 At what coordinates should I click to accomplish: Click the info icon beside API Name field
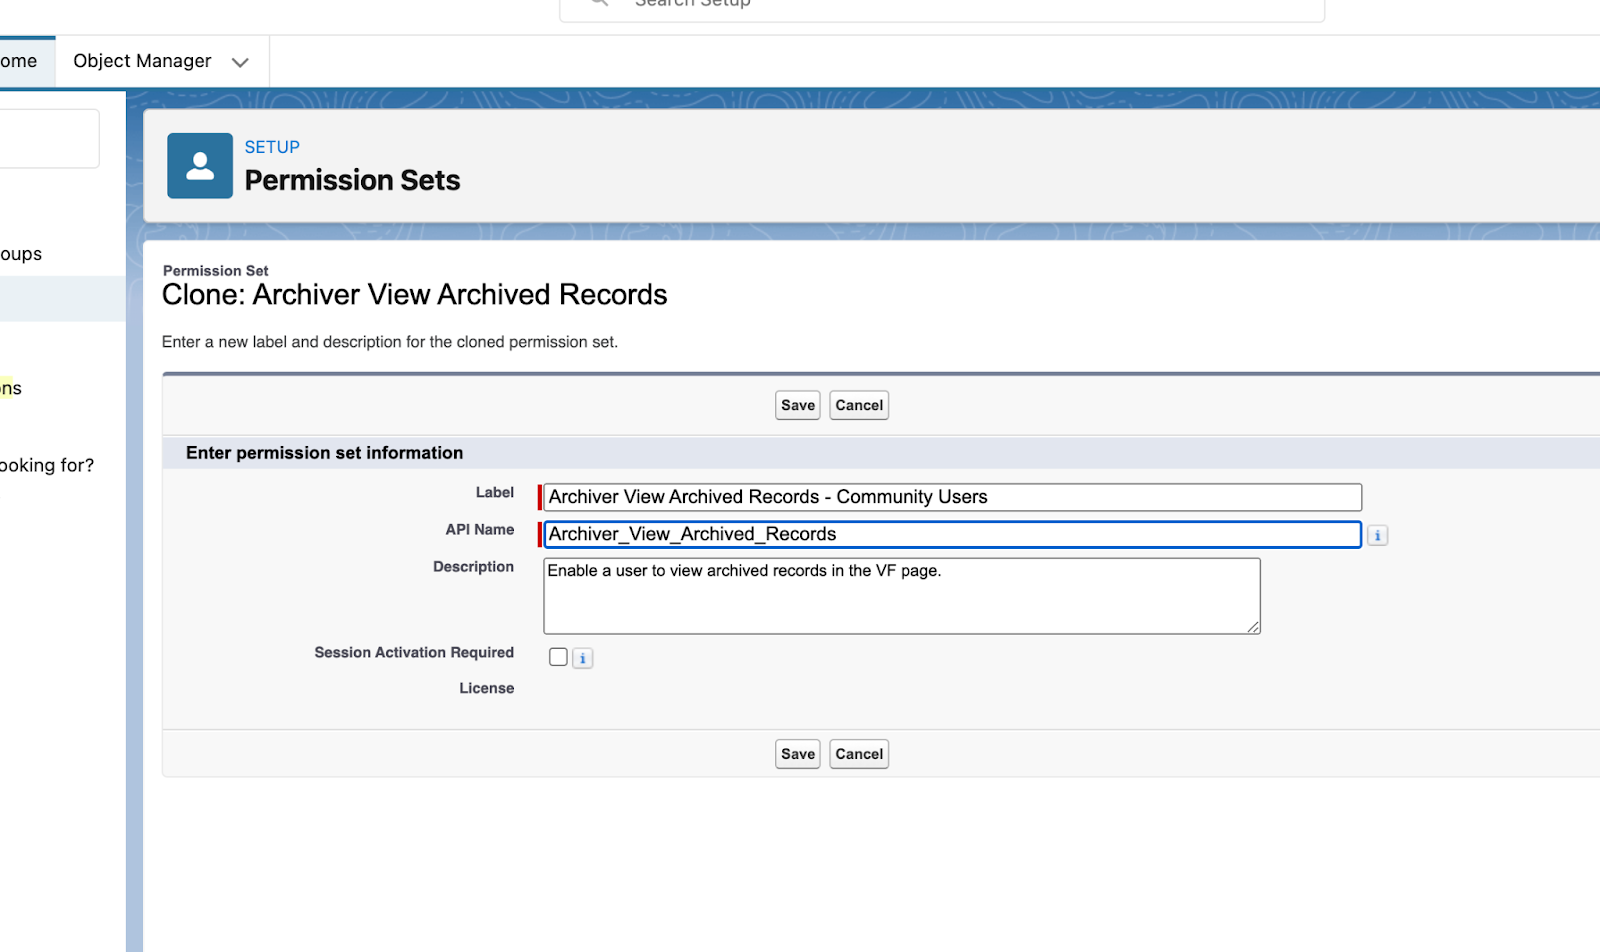(x=1377, y=535)
